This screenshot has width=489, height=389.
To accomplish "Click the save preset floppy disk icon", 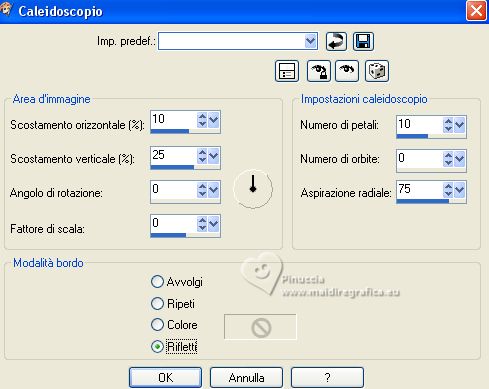I will click(363, 42).
